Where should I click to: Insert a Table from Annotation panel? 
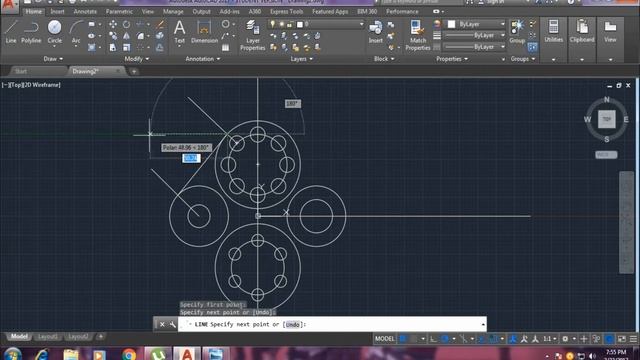tap(225, 48)
